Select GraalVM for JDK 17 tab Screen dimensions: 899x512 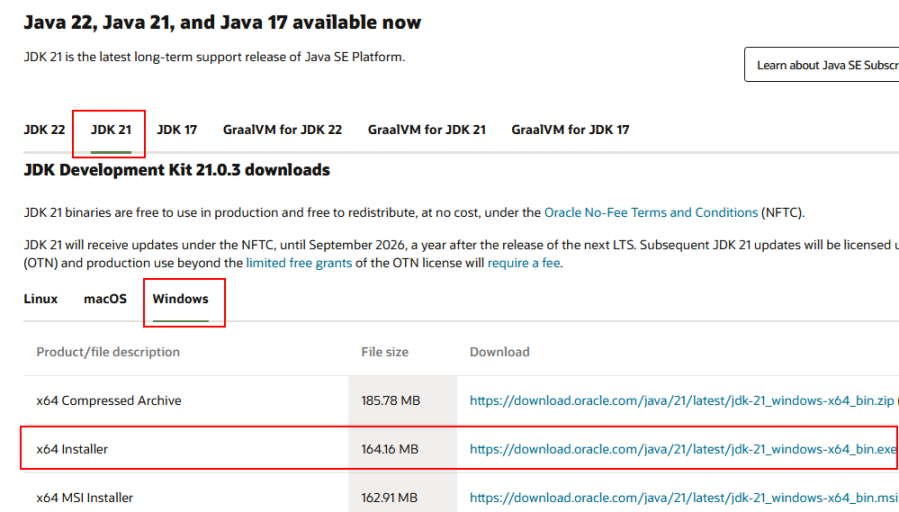570,130
